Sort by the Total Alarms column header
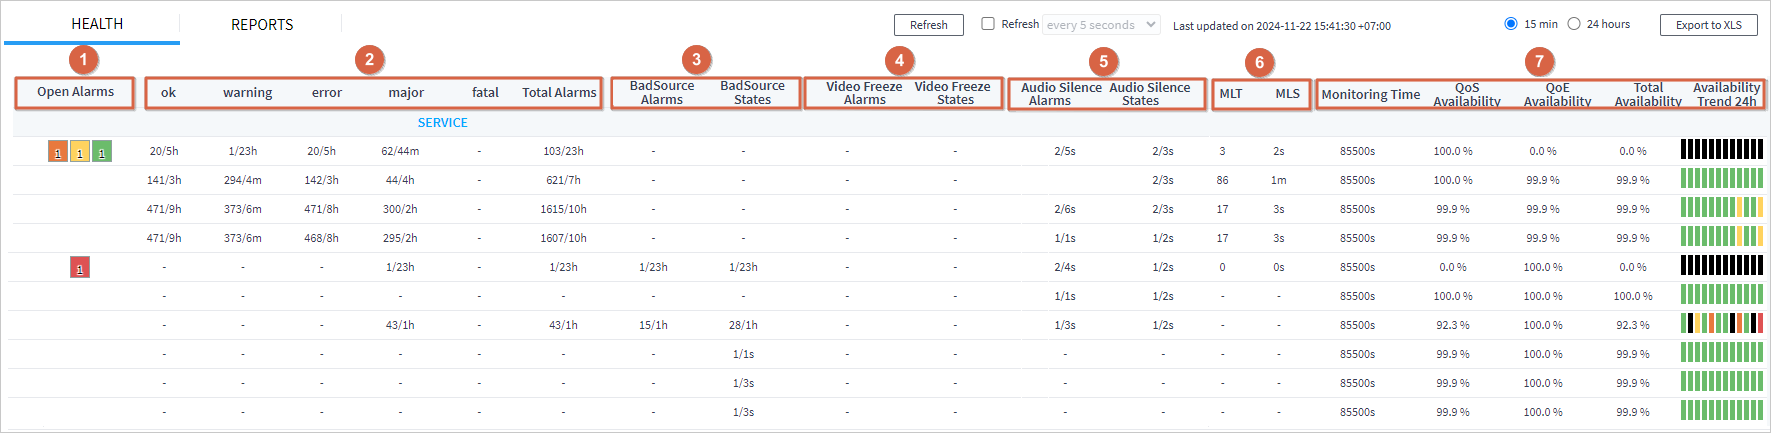 point(559,93)
